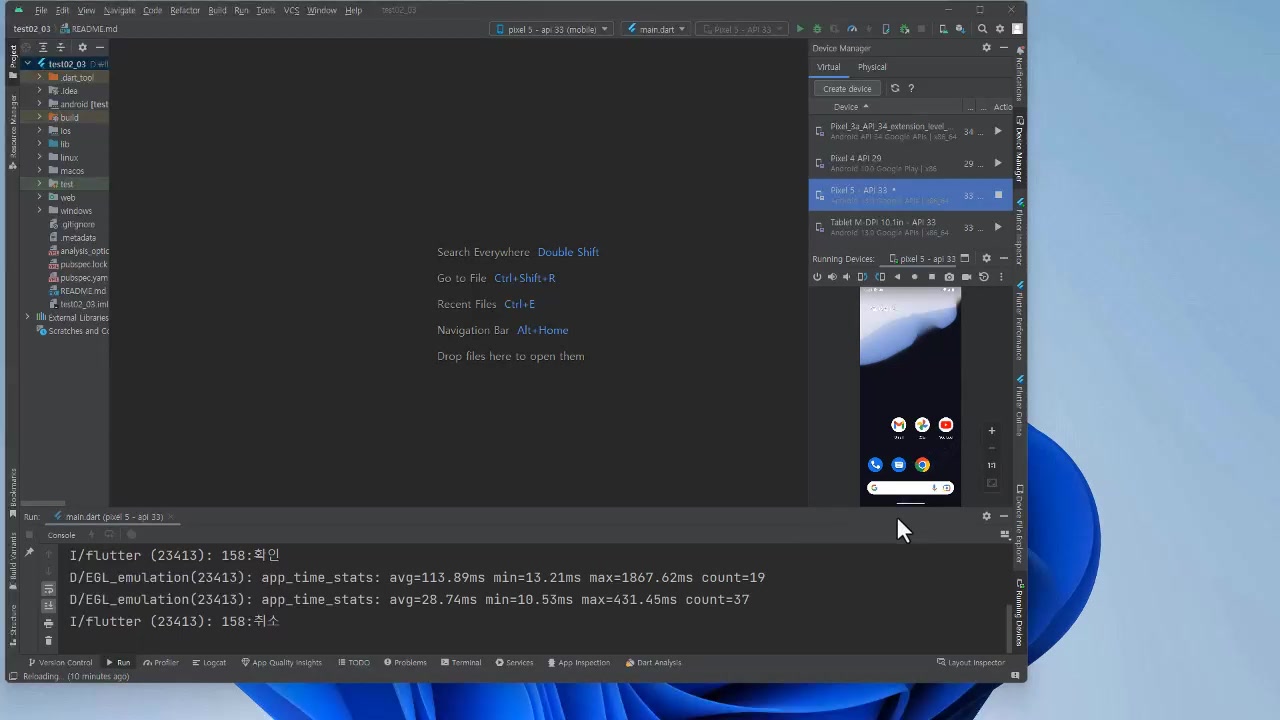Open Search Everywhere magnifier icon
1280x720 pixels.
(x=982, y=29)
